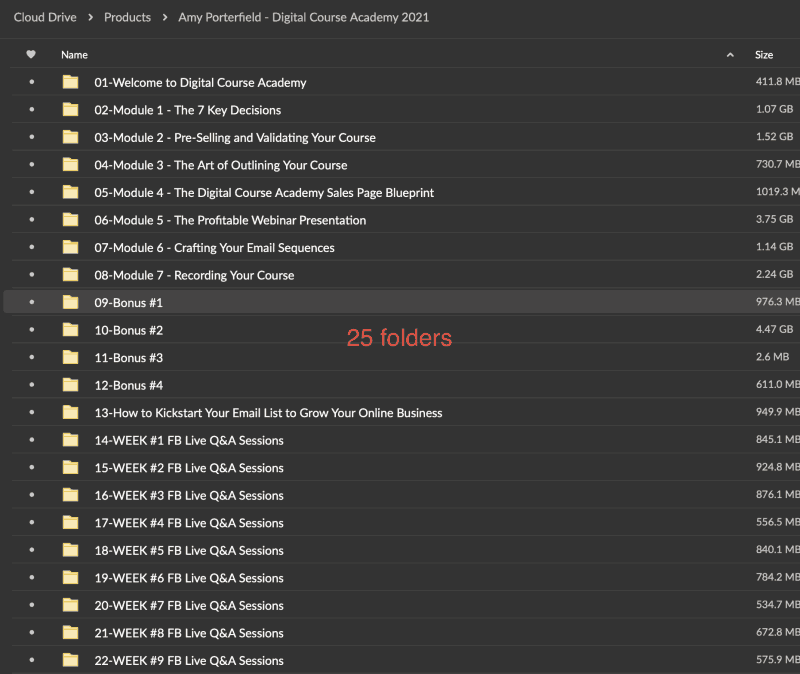Expand breadcrumb chevron after Cloud Drive
Image resolution: width=800 pixels, height=674 pixels.
(x=89, y=18)
